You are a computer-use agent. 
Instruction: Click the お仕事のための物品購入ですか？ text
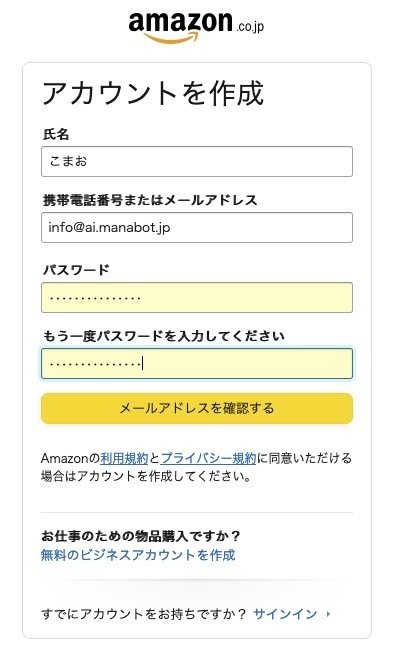(141, 536)
